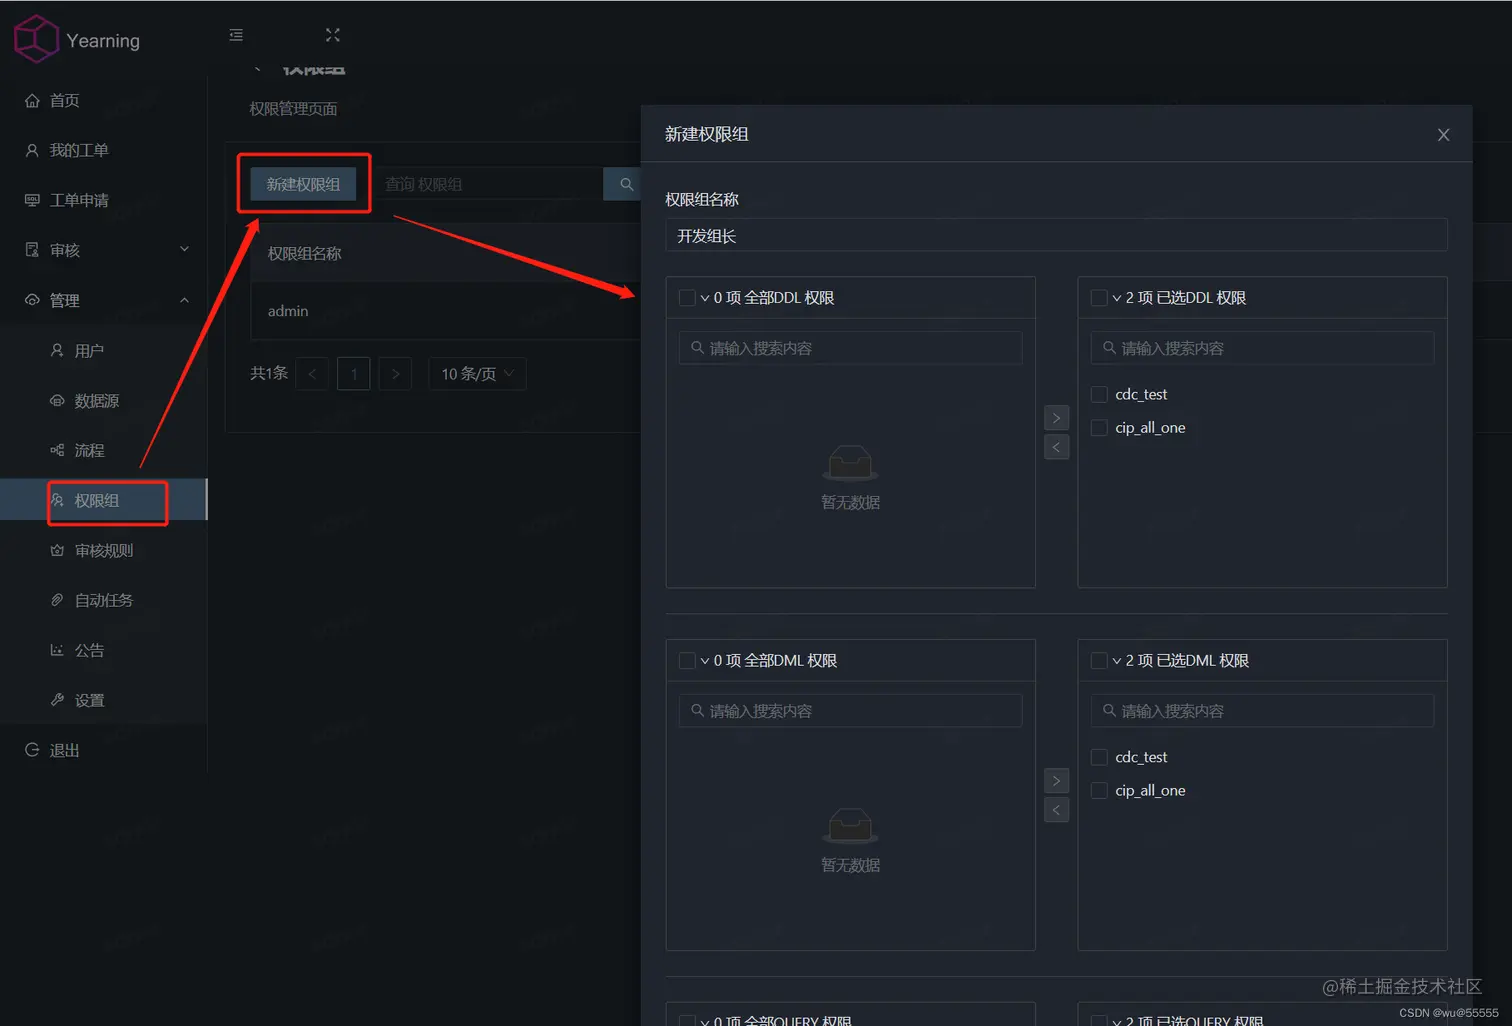Viewport: 1512px width, 1026px height.
Task: Click the 新建权限组 button
Action: point(303,184)
